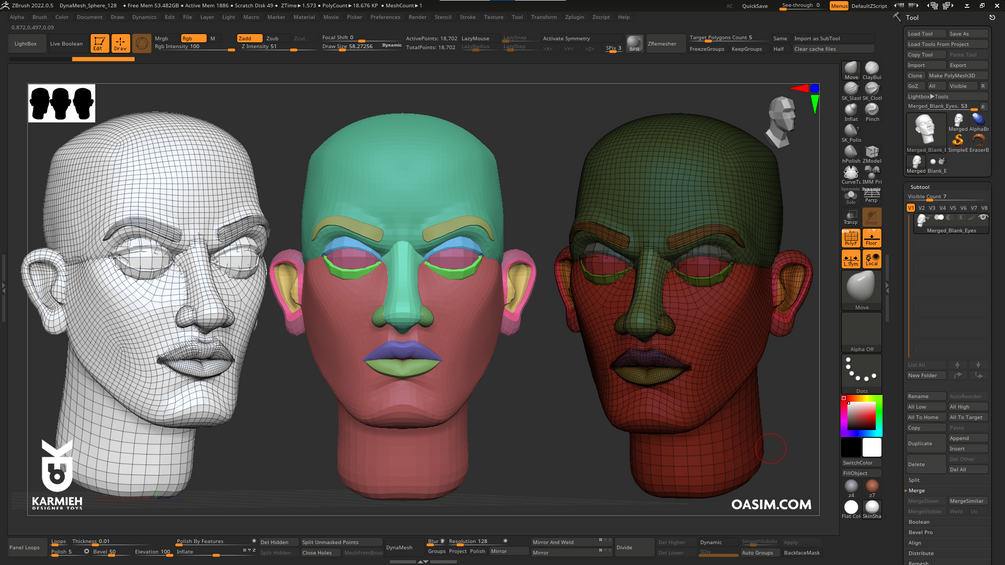Open the current Move brush thumbnail
Screen dimensions: 1005x565
[861, 290]
